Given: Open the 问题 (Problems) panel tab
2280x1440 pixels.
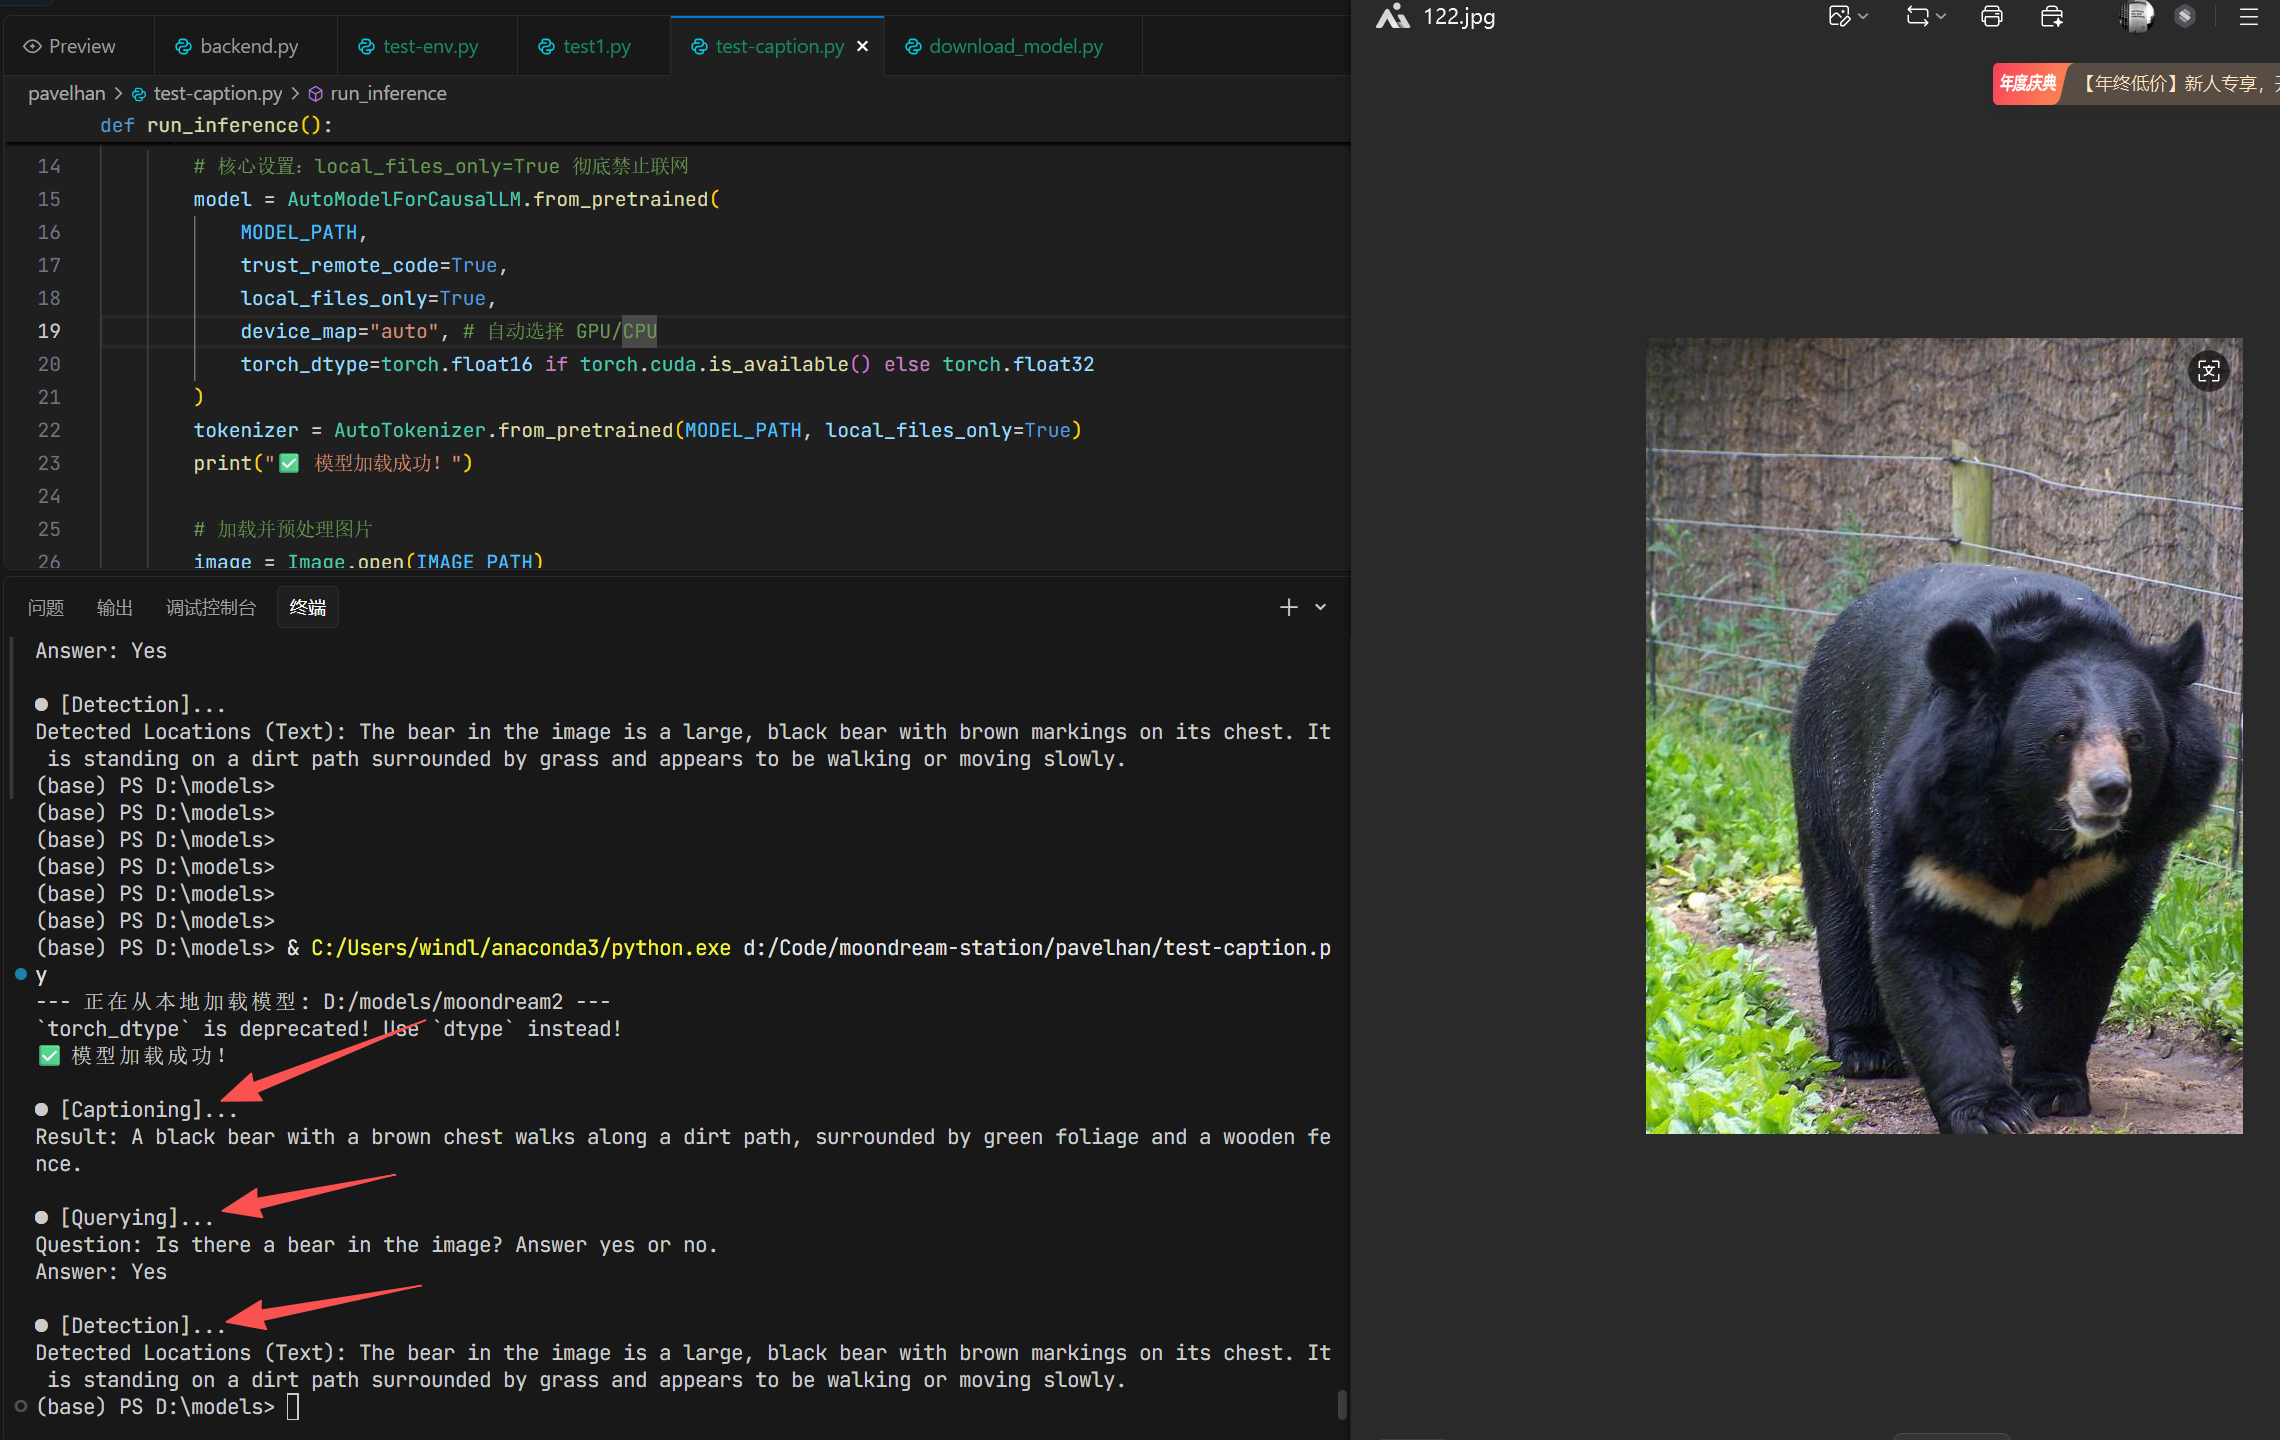Looking at the screenshot, I should [46, 607].
